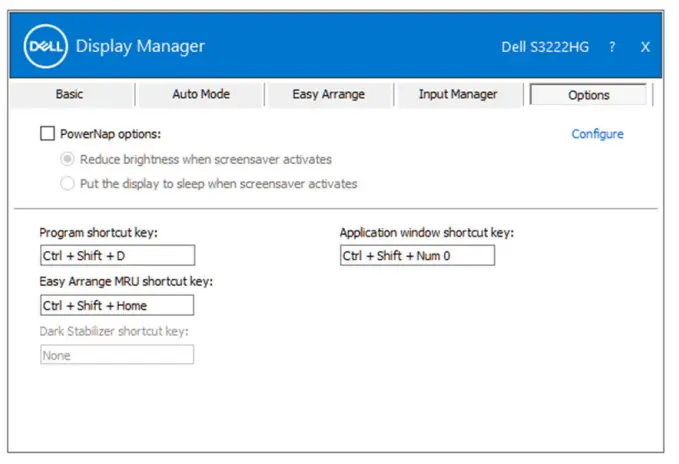Click the Dell logo icon
The width and height of the screenshot is (679, 464).
46,46
